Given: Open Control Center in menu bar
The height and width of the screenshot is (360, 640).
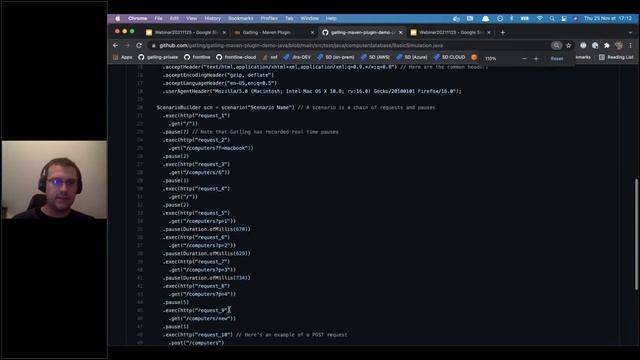Looking at the screenshot, I should (x=564, y=18).
